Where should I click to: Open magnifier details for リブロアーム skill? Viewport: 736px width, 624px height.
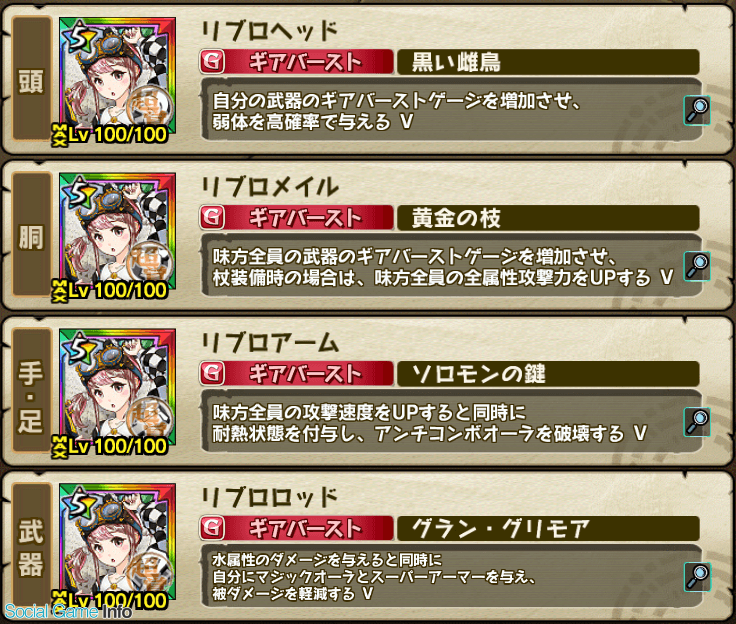697,422
